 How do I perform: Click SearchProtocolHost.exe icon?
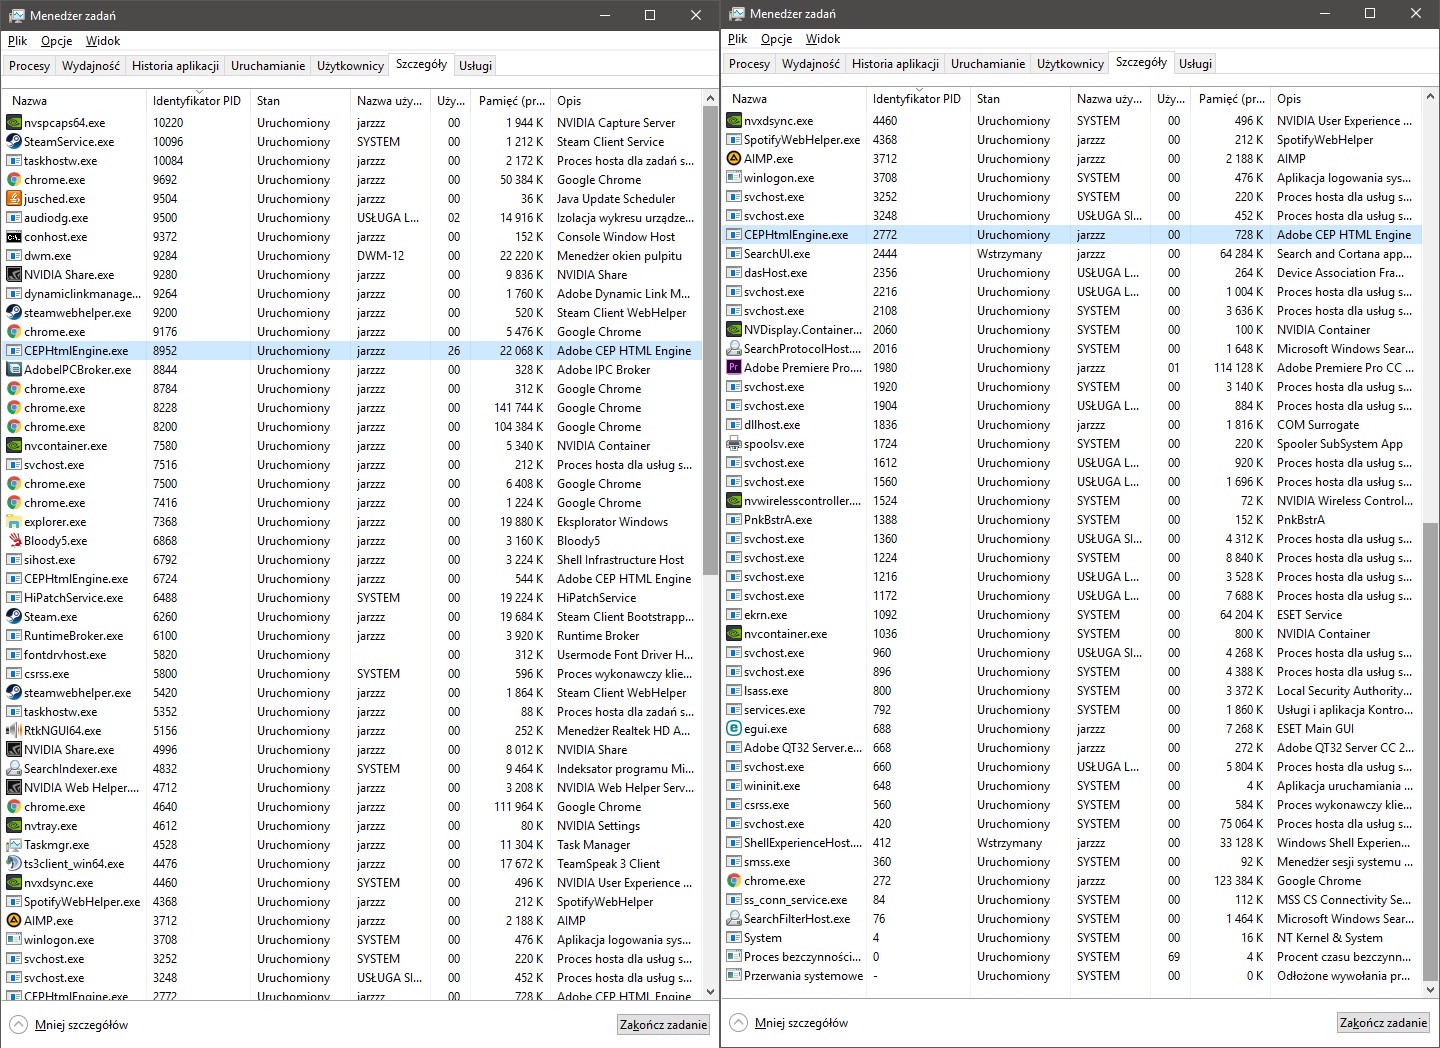pos(734,349)
